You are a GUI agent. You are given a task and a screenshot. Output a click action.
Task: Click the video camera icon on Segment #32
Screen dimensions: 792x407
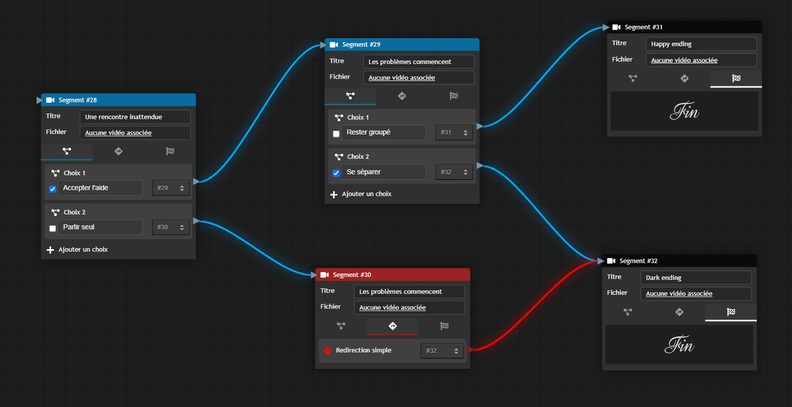point(612,261)
